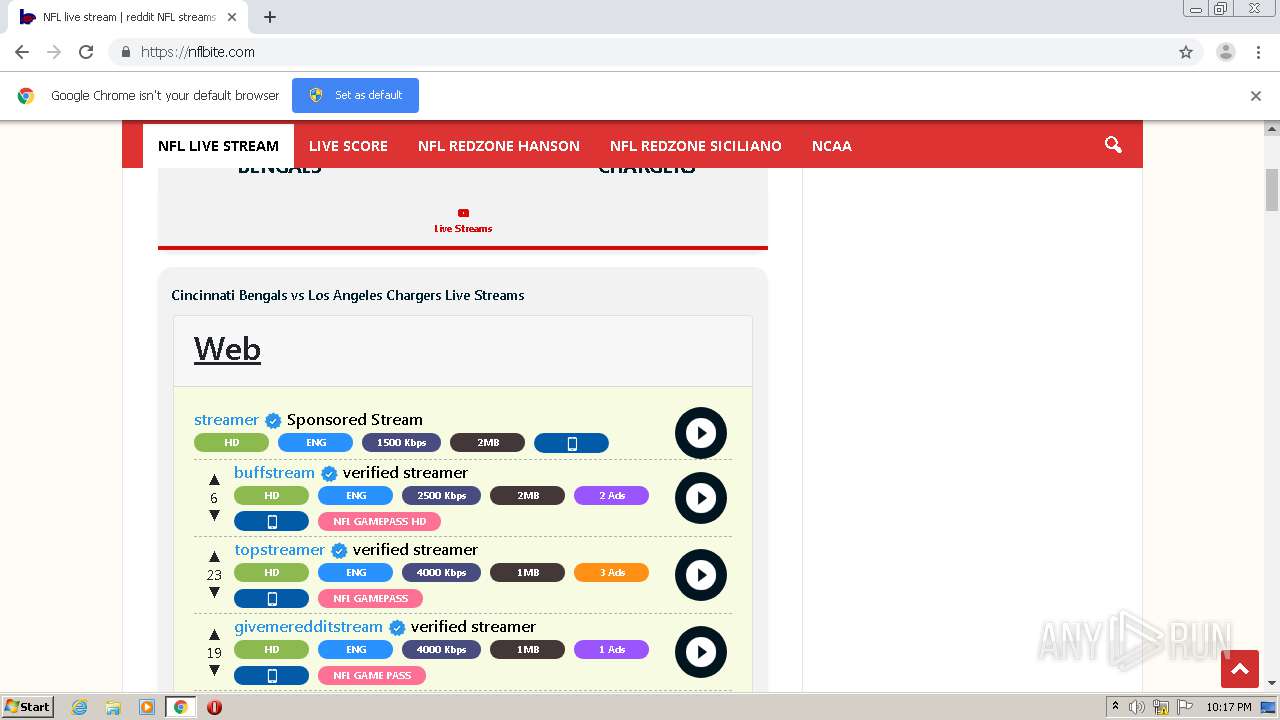The width and height of the screenshot is (1280, 720).
Task: View site security lock info
Action: pyautogui.click(x=125, y=52)
